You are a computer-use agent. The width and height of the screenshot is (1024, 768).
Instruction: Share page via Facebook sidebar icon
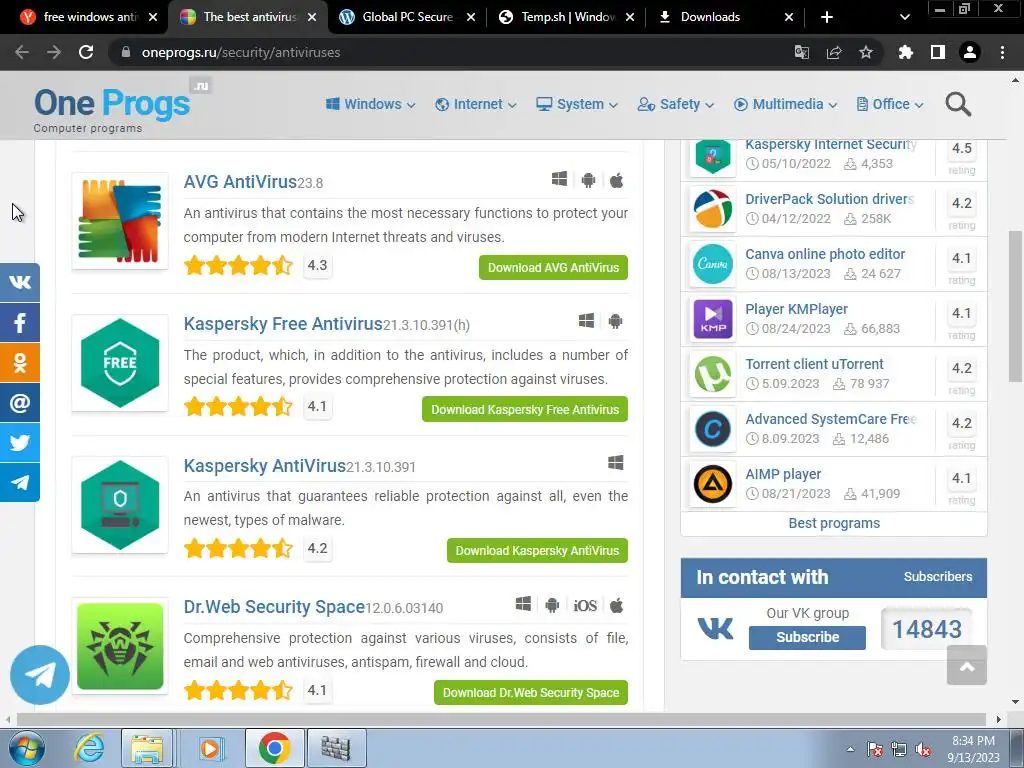(x=20, y=323)
